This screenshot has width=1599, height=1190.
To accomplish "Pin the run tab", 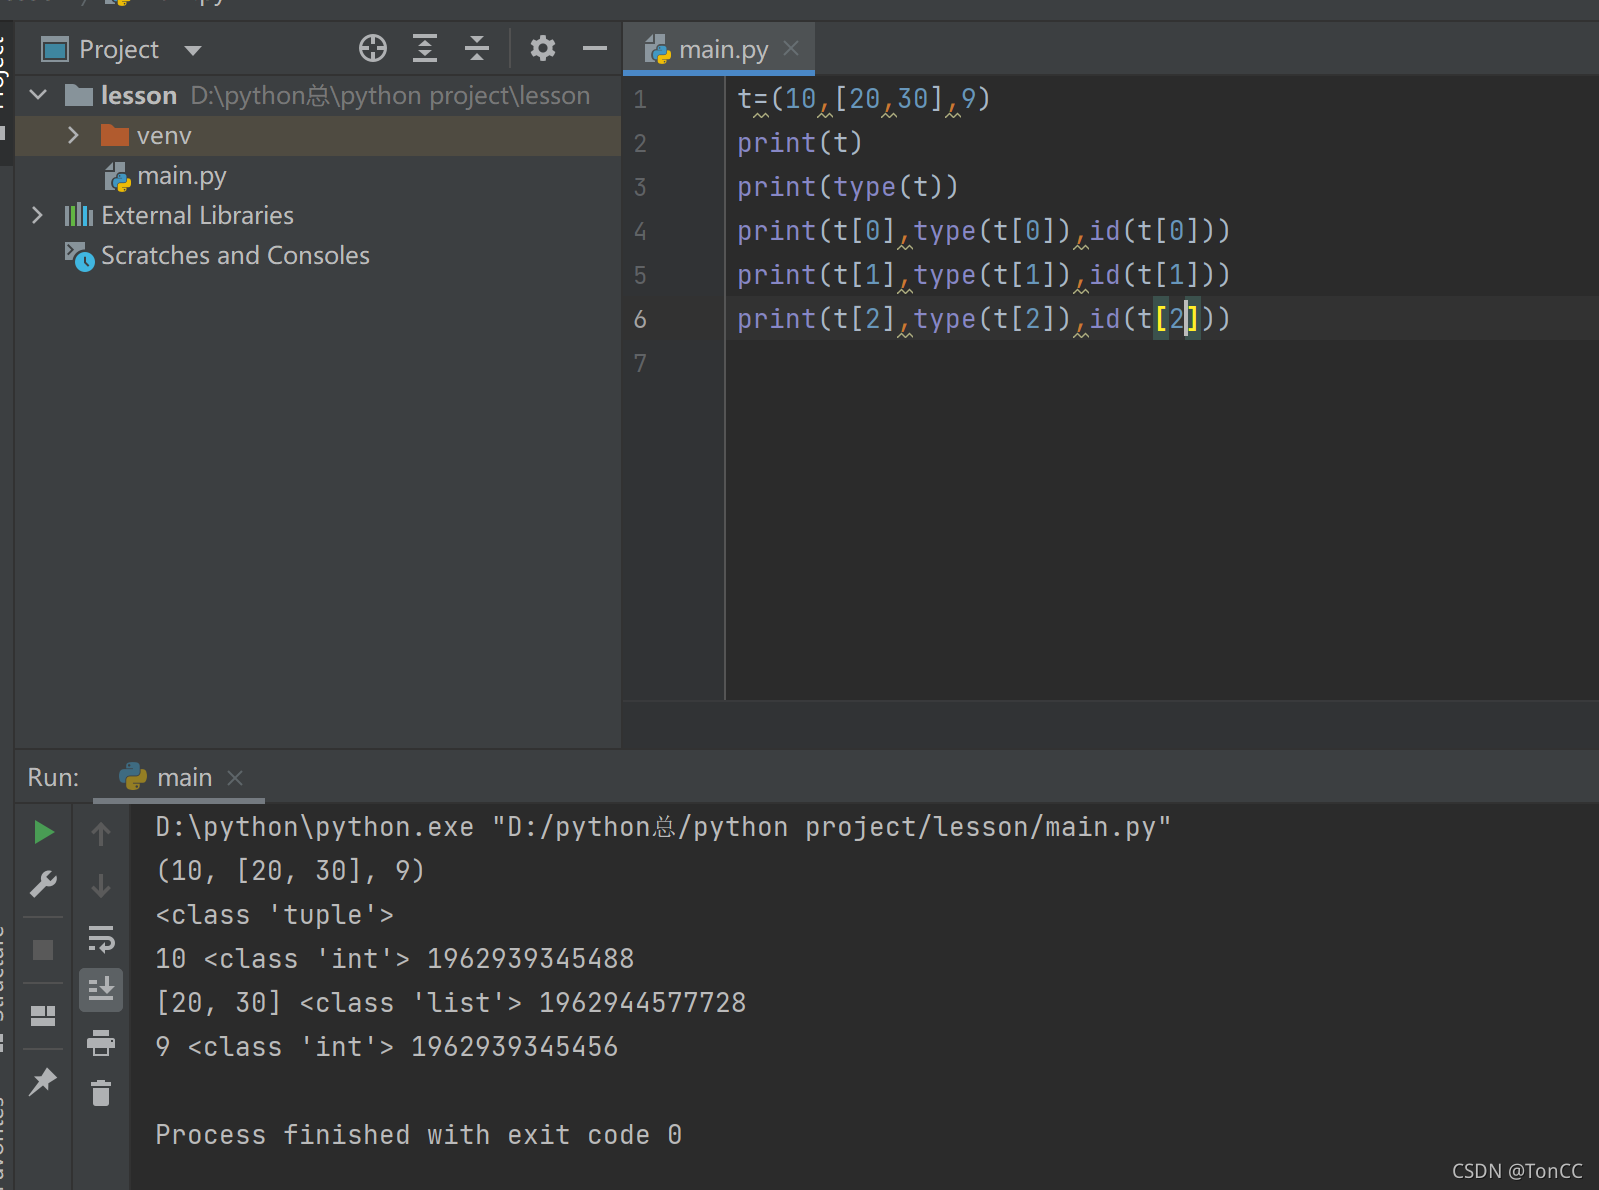I will click(x=43, y=1081).
